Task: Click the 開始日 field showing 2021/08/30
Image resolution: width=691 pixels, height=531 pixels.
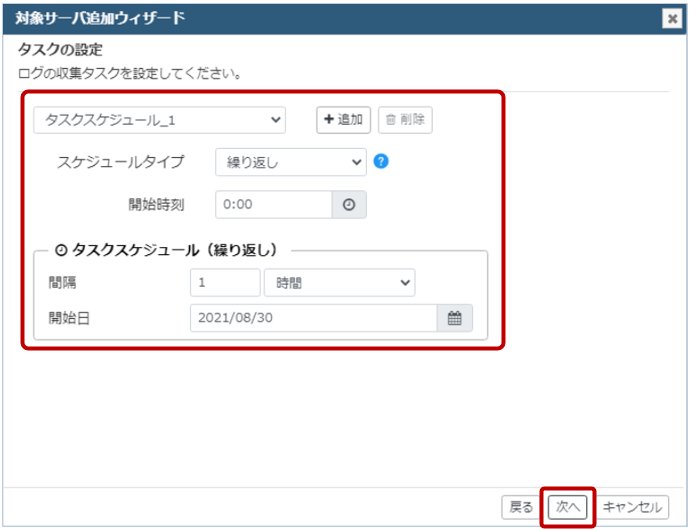Action: click(x=313, y=318)
